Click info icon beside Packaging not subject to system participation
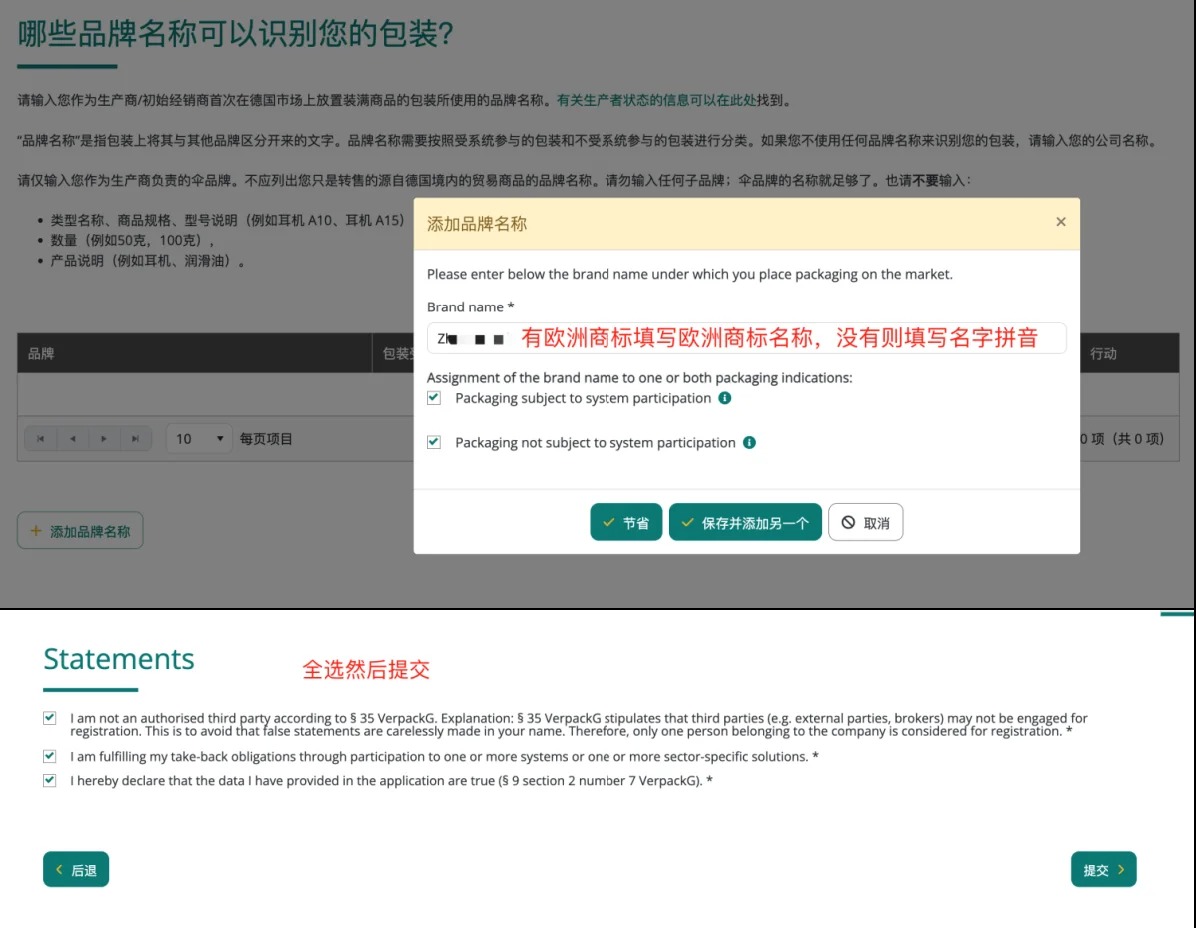Screen dimensions: 1196x928 (749, 442)
